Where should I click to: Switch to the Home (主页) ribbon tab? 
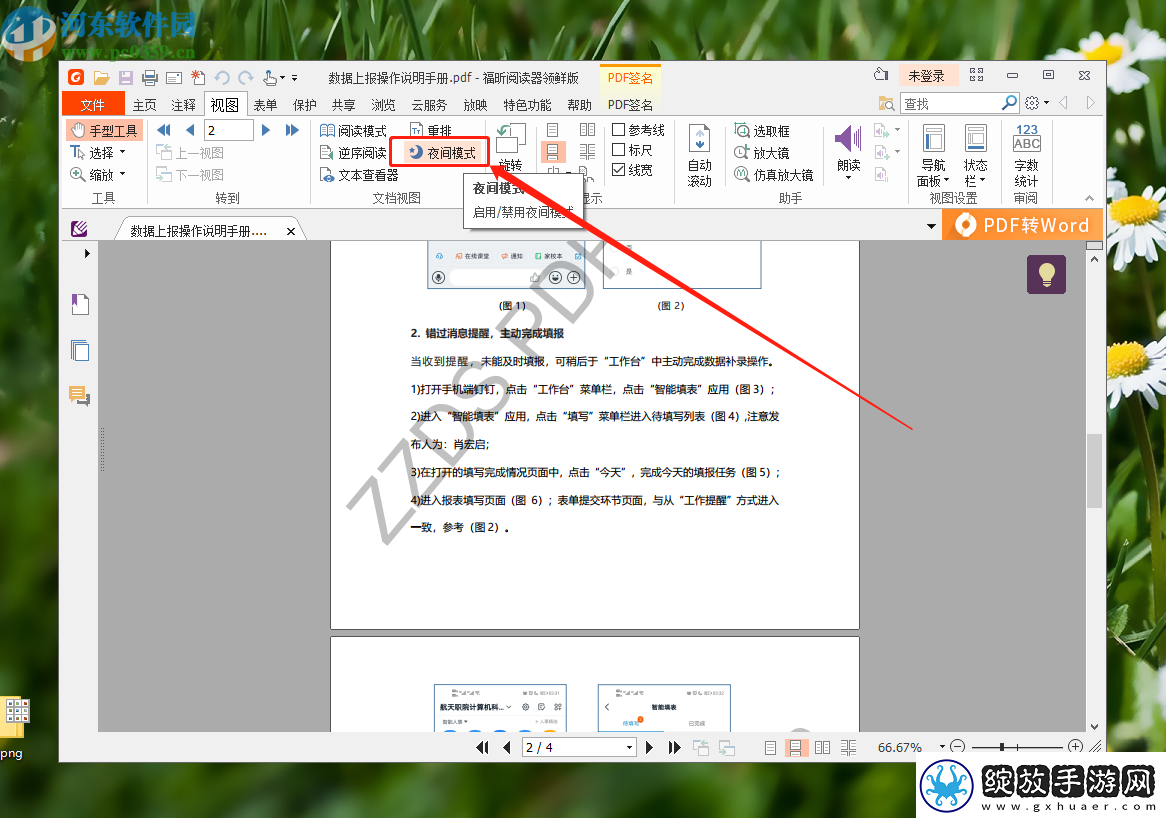[x=144, y=105]
